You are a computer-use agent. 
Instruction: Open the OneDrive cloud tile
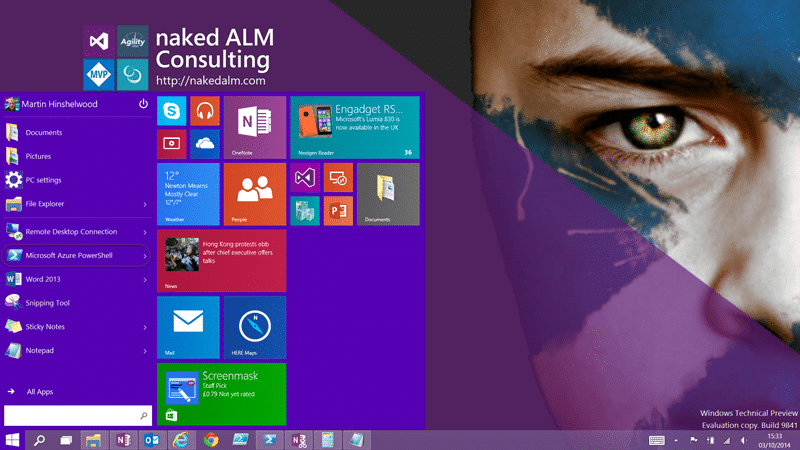205,144
